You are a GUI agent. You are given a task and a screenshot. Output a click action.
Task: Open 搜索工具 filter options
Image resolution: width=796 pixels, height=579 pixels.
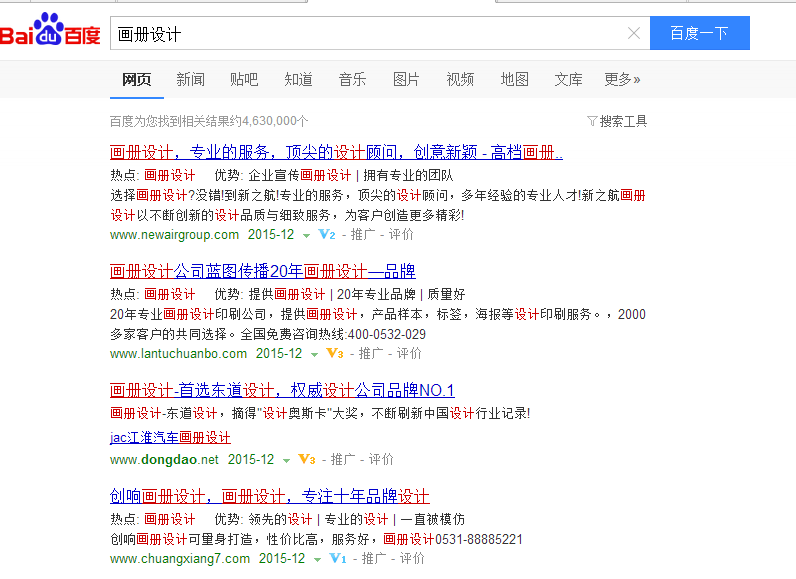[623, 121]
